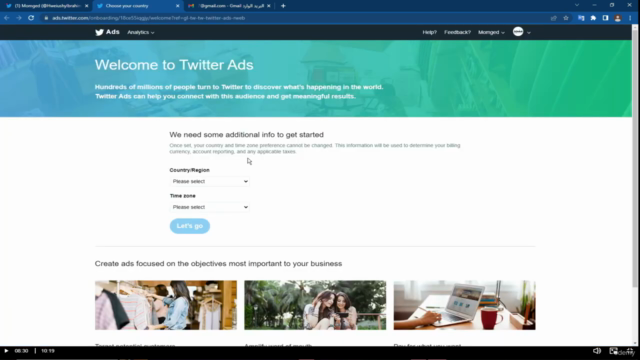Open the Analytics dropdown menu
This screenshot has width=640, height=360.
[x=140, y=32]
